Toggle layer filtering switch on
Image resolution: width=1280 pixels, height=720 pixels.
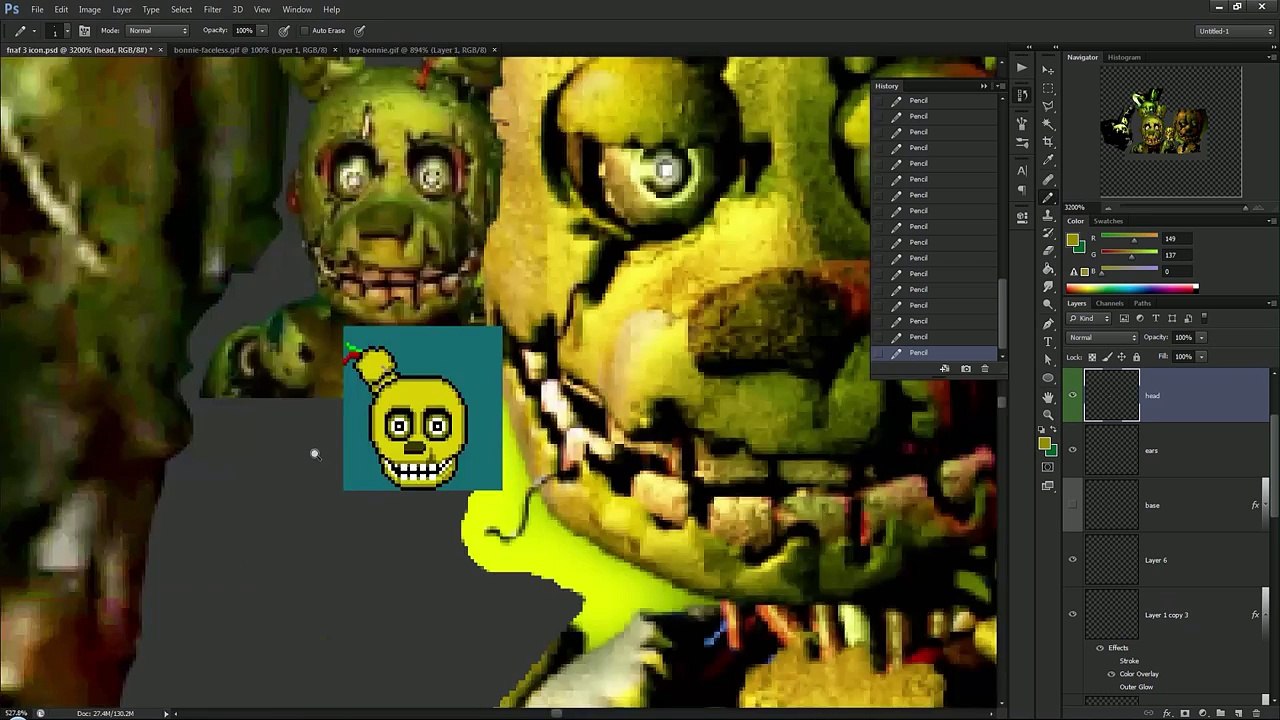point(1203,318)
